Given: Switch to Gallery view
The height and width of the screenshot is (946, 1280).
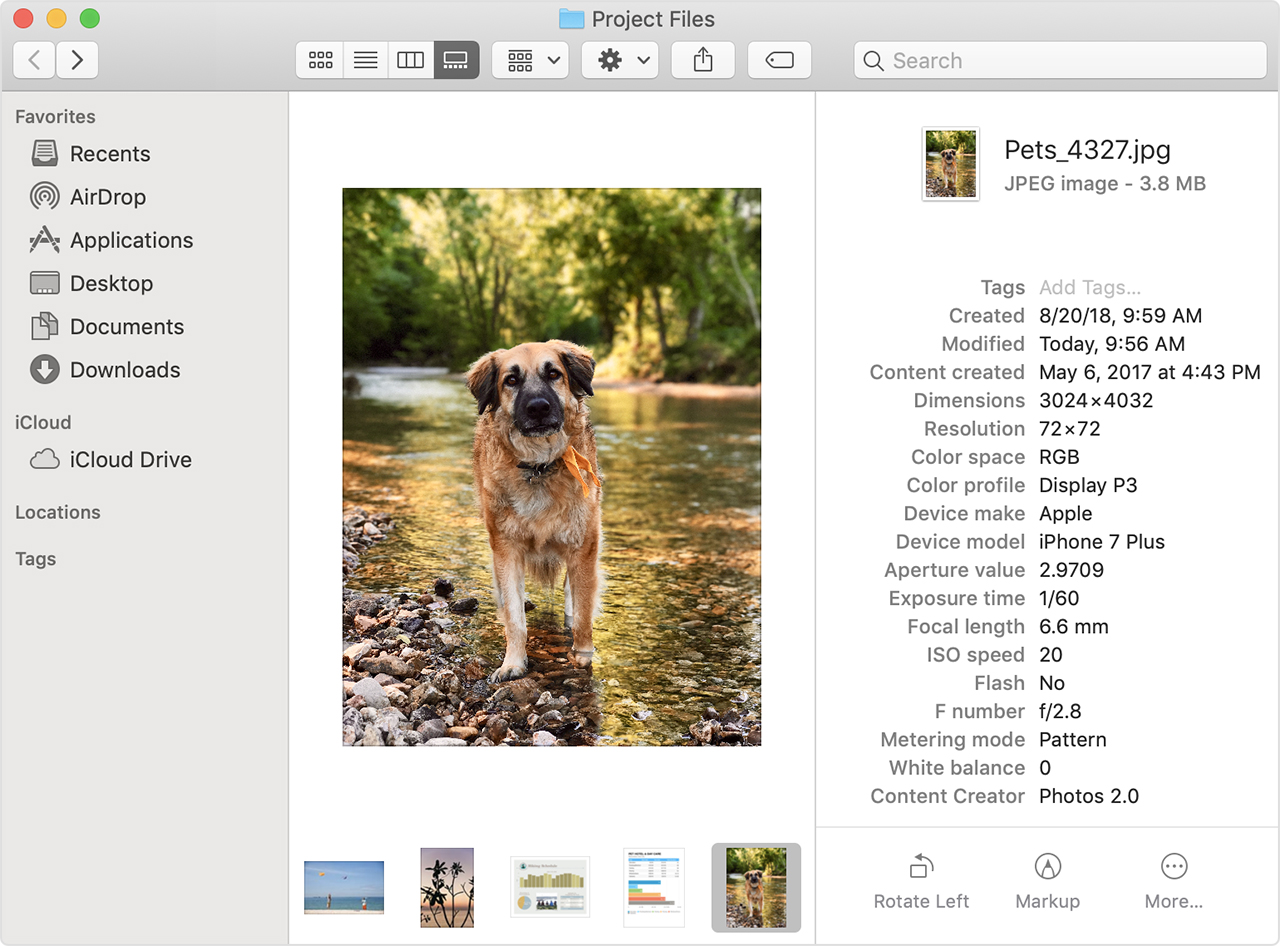Looking at the screenshot, I should (x=456, y=59).
